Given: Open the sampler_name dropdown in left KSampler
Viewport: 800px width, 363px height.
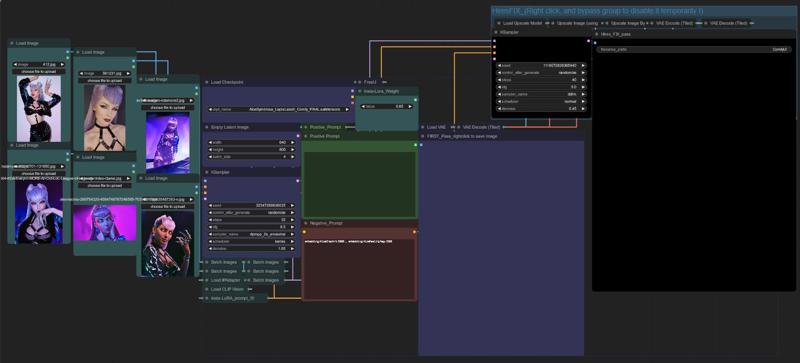Looking at the screenshot, I should [x=252, y=234].
